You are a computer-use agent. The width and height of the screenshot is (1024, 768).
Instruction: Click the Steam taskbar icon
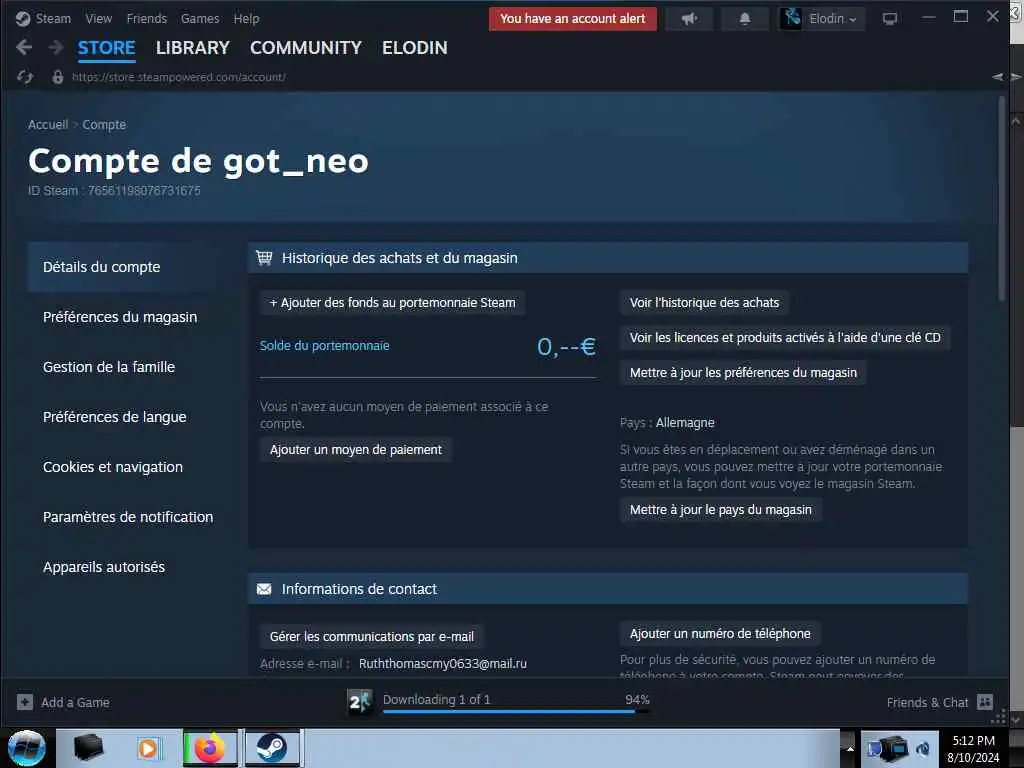(272, 748)
